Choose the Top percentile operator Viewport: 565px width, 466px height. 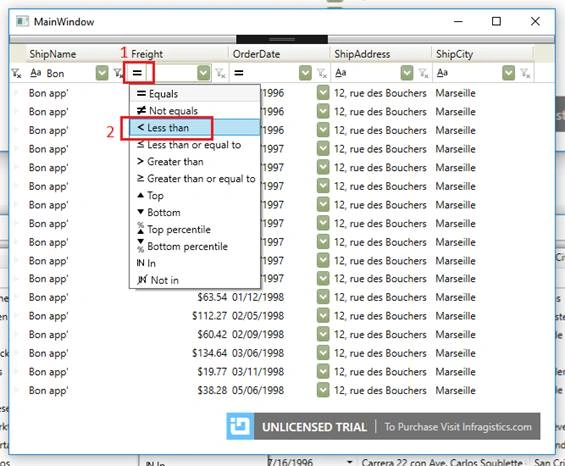click(195, 229)
